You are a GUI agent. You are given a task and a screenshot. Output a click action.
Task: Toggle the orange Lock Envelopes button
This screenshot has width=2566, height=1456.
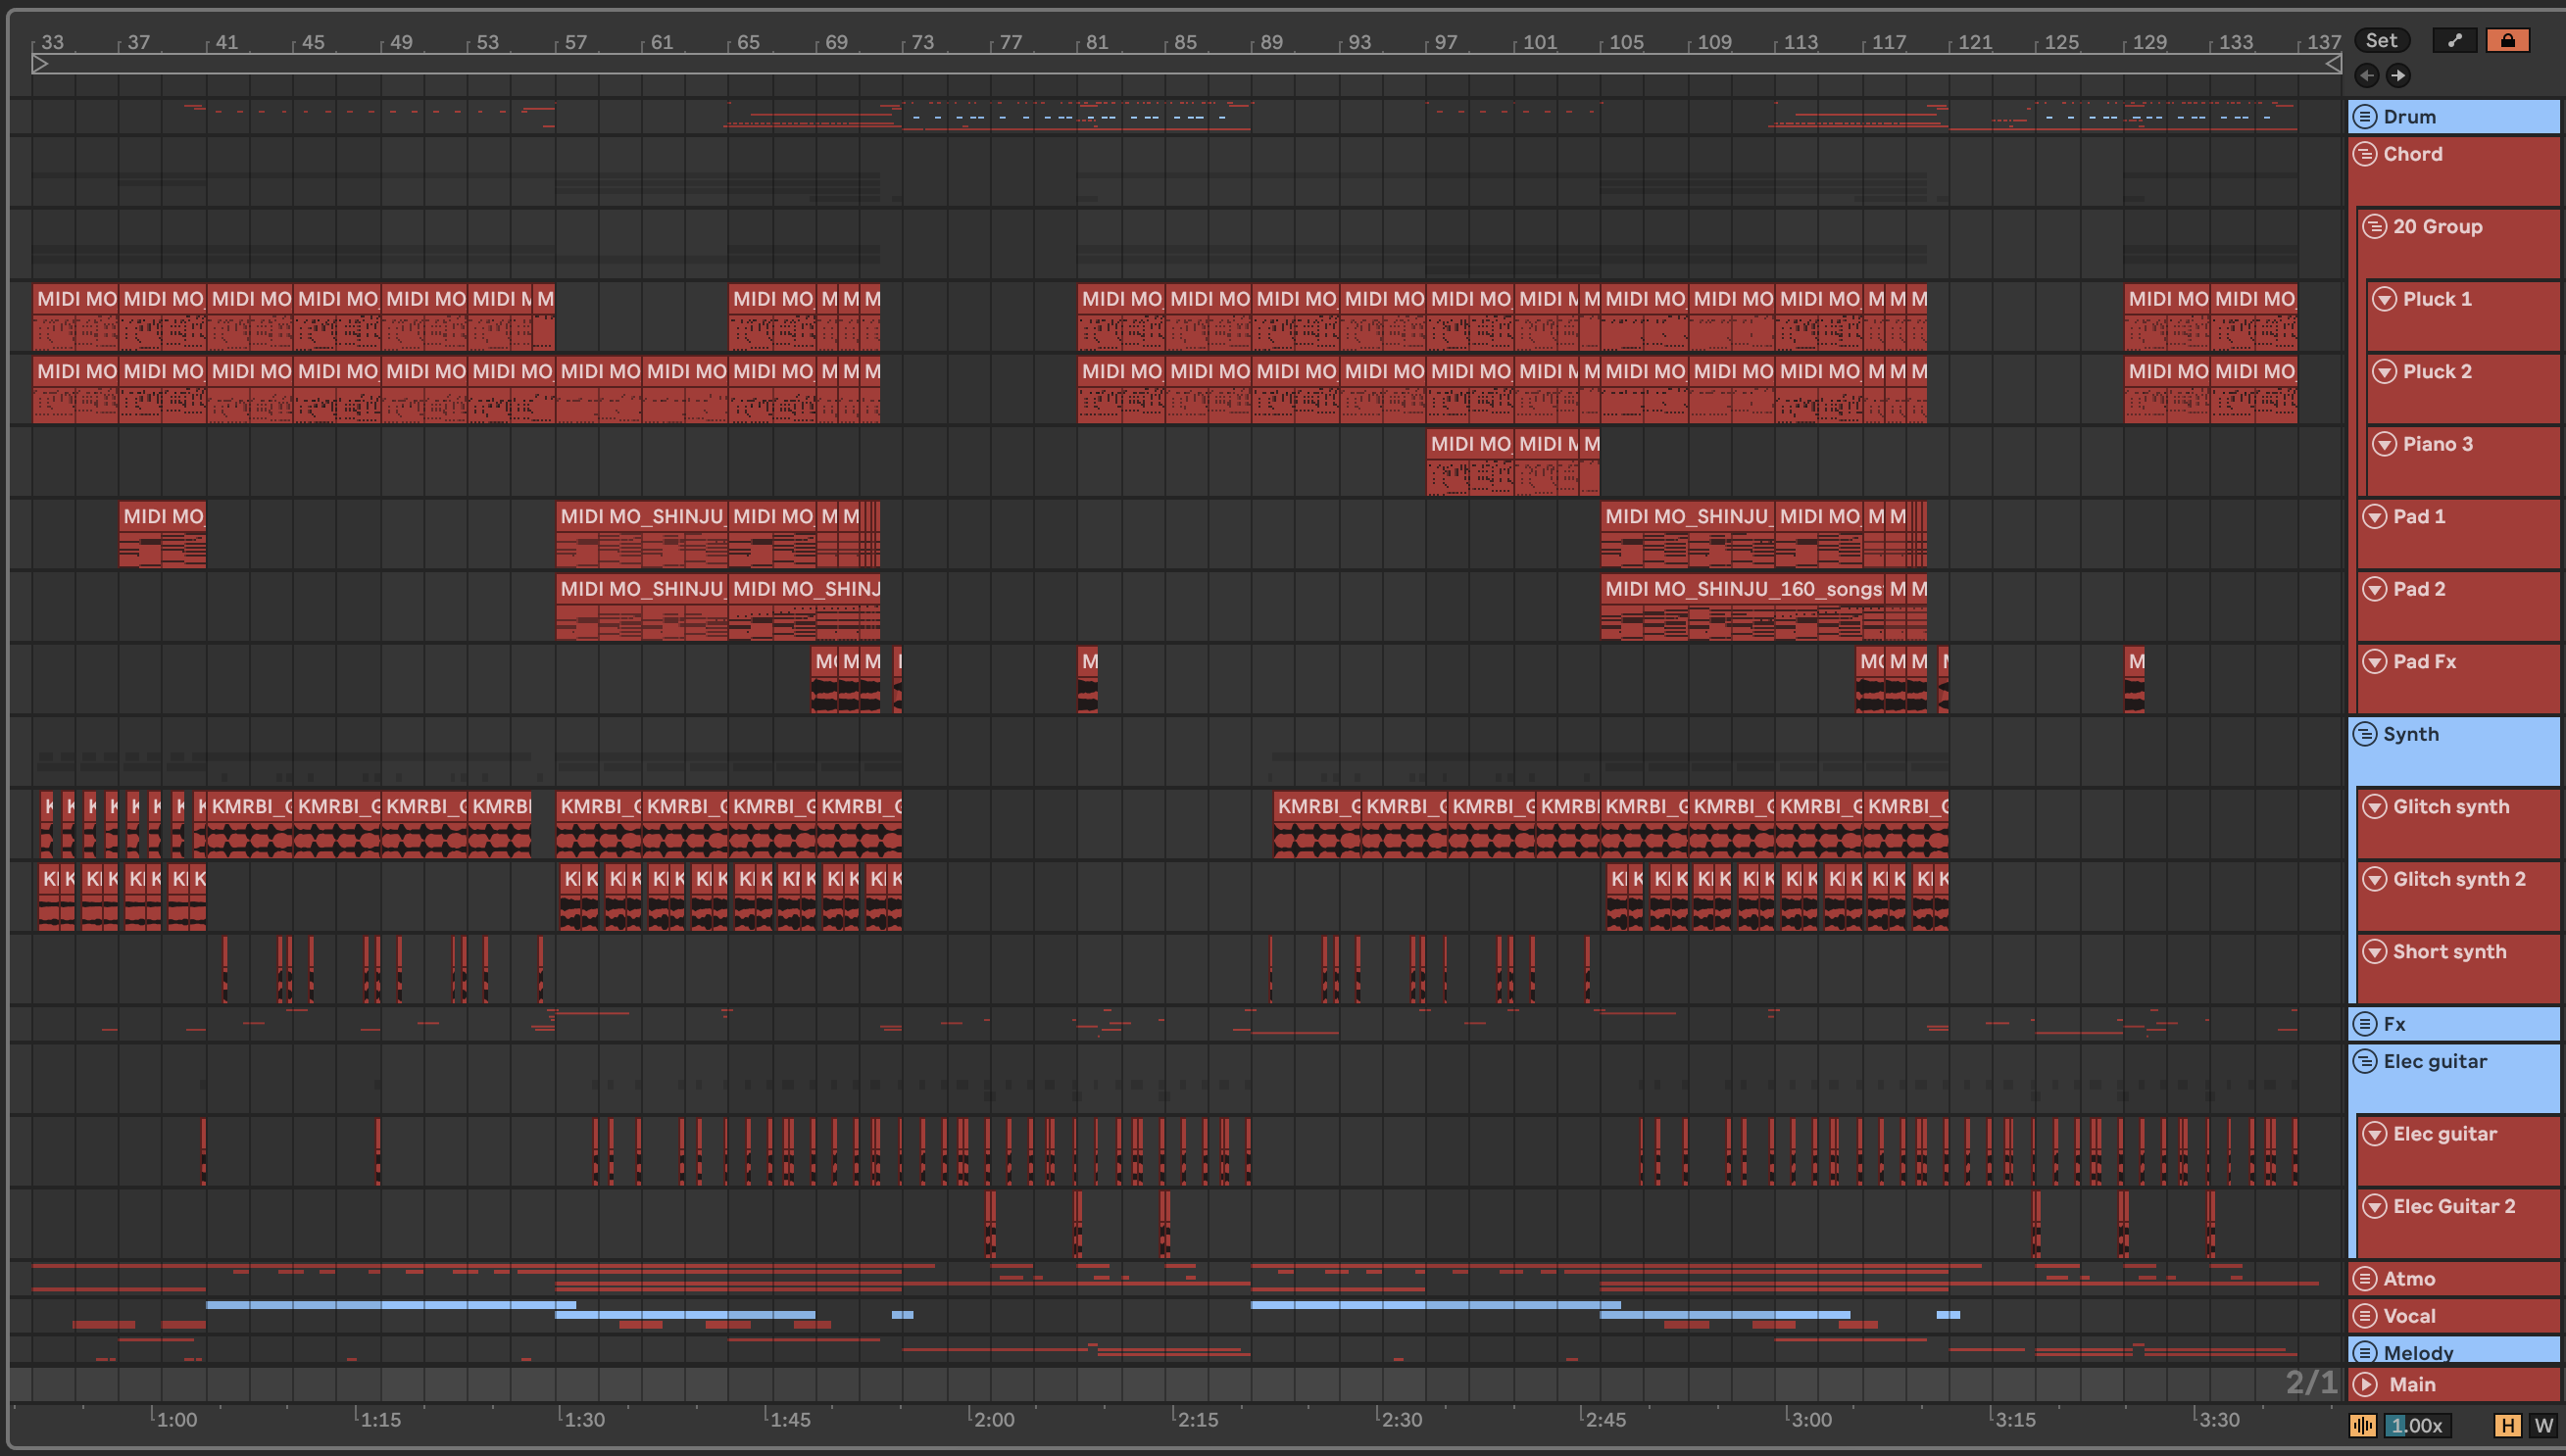pyautogui.click(x=2507, y=40)
